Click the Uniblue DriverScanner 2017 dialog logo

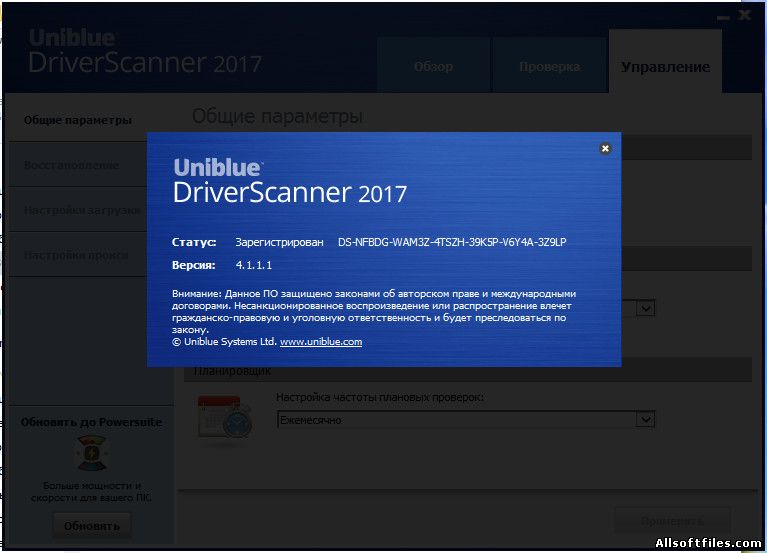pyautogui.click(x=290, y=181)
